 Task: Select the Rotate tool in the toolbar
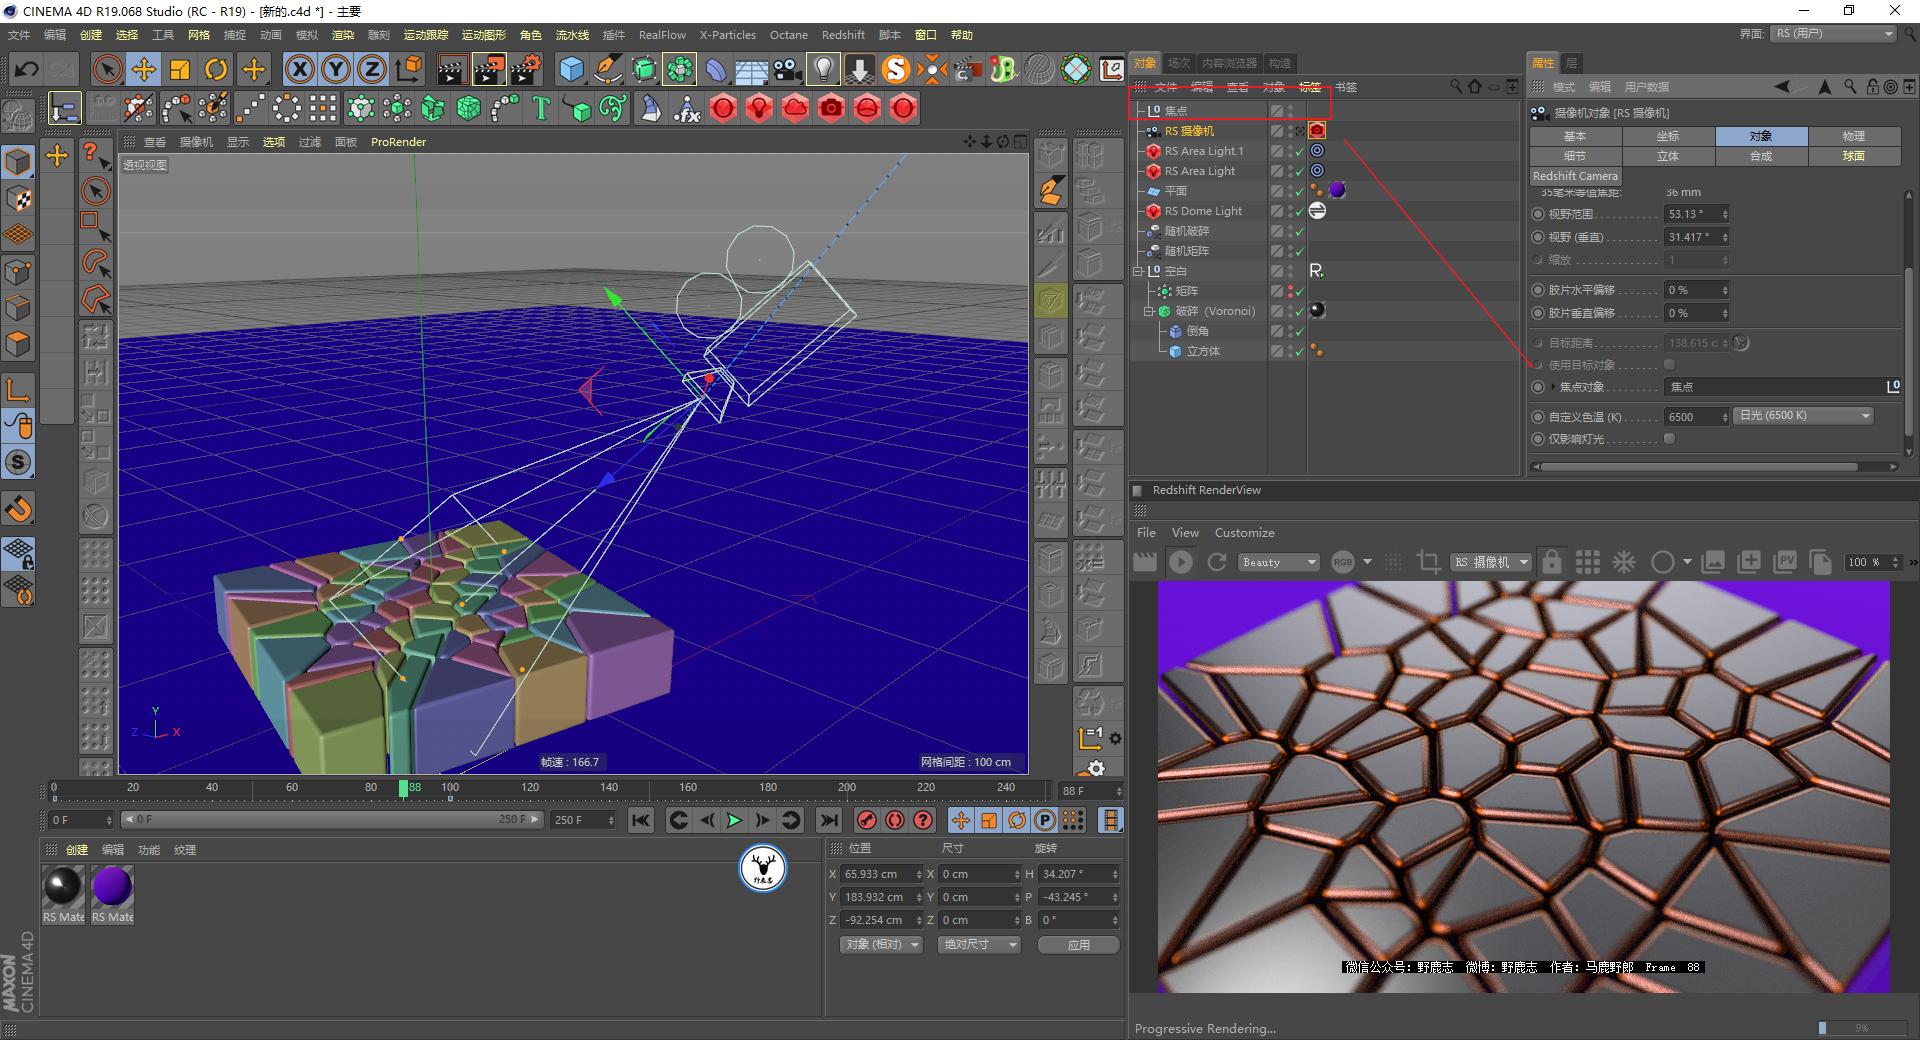(x=216, y=69)
